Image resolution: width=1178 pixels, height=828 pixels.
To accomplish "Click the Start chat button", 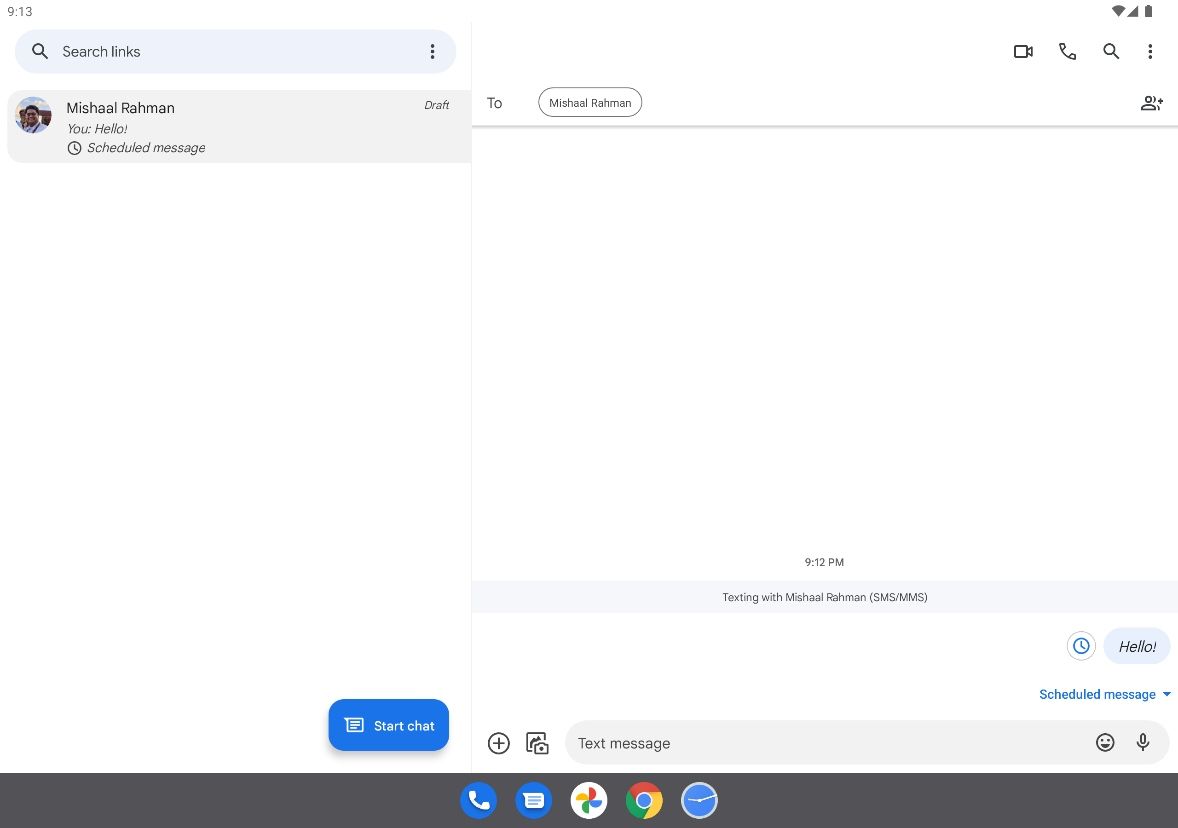I will [388, 725].
